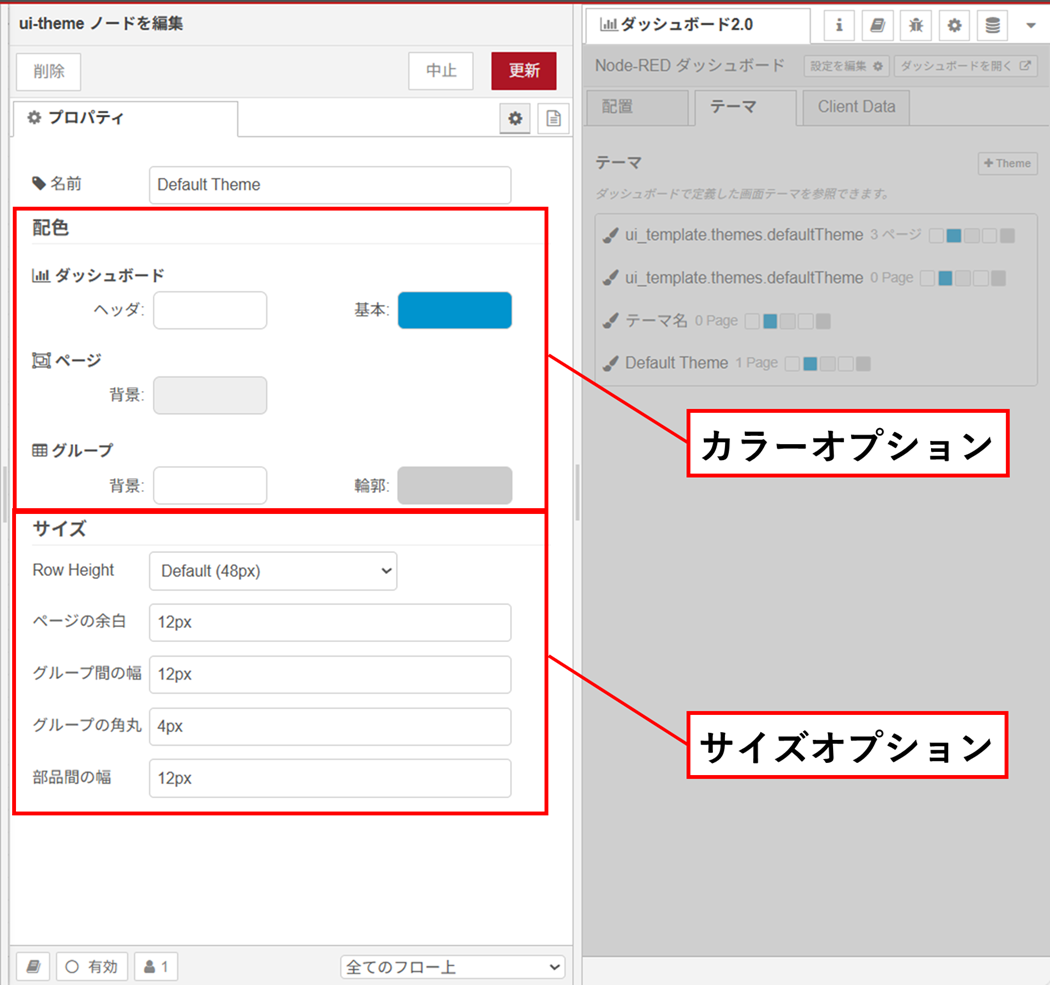Switch to the Client Data tab

click(x=856, y=107)
